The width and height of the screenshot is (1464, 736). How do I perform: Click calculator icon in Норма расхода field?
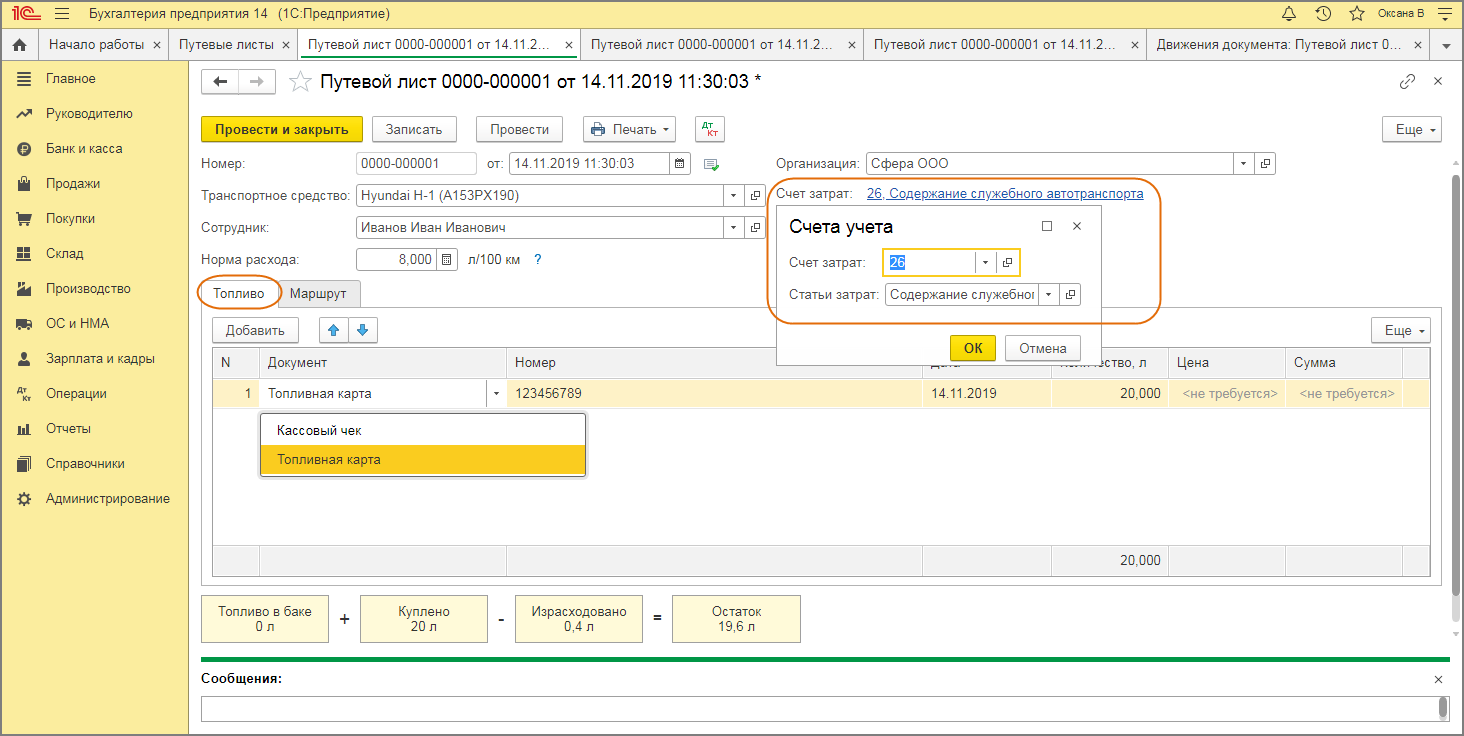coord(447,259)
